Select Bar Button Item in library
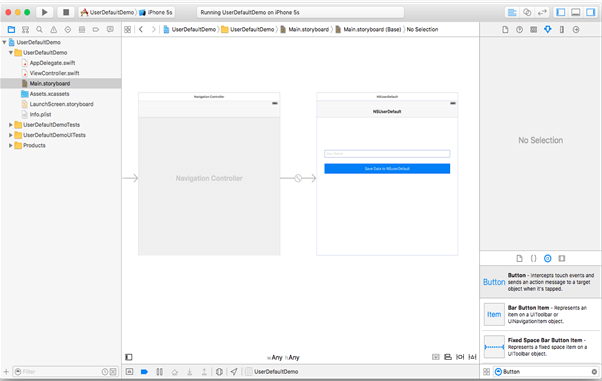 pyautogui.click(x=541, y=314)
